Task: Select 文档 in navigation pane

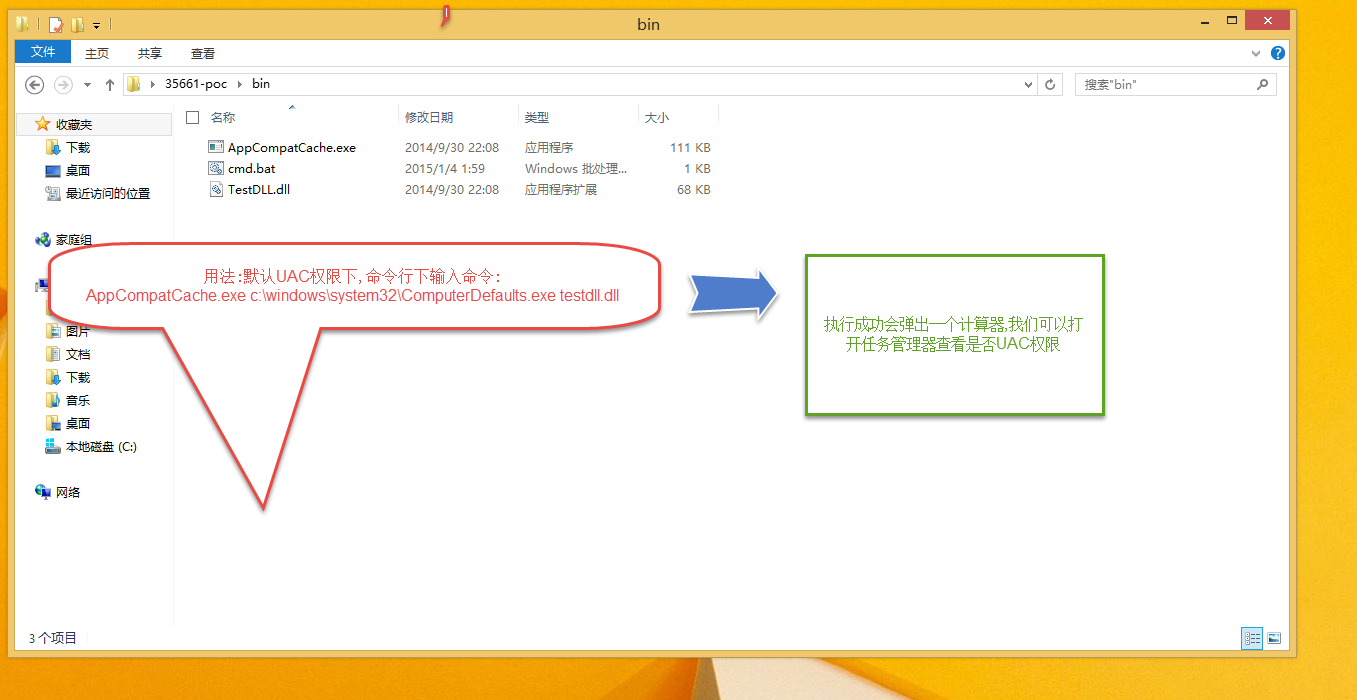Action: tap(78, 355)
